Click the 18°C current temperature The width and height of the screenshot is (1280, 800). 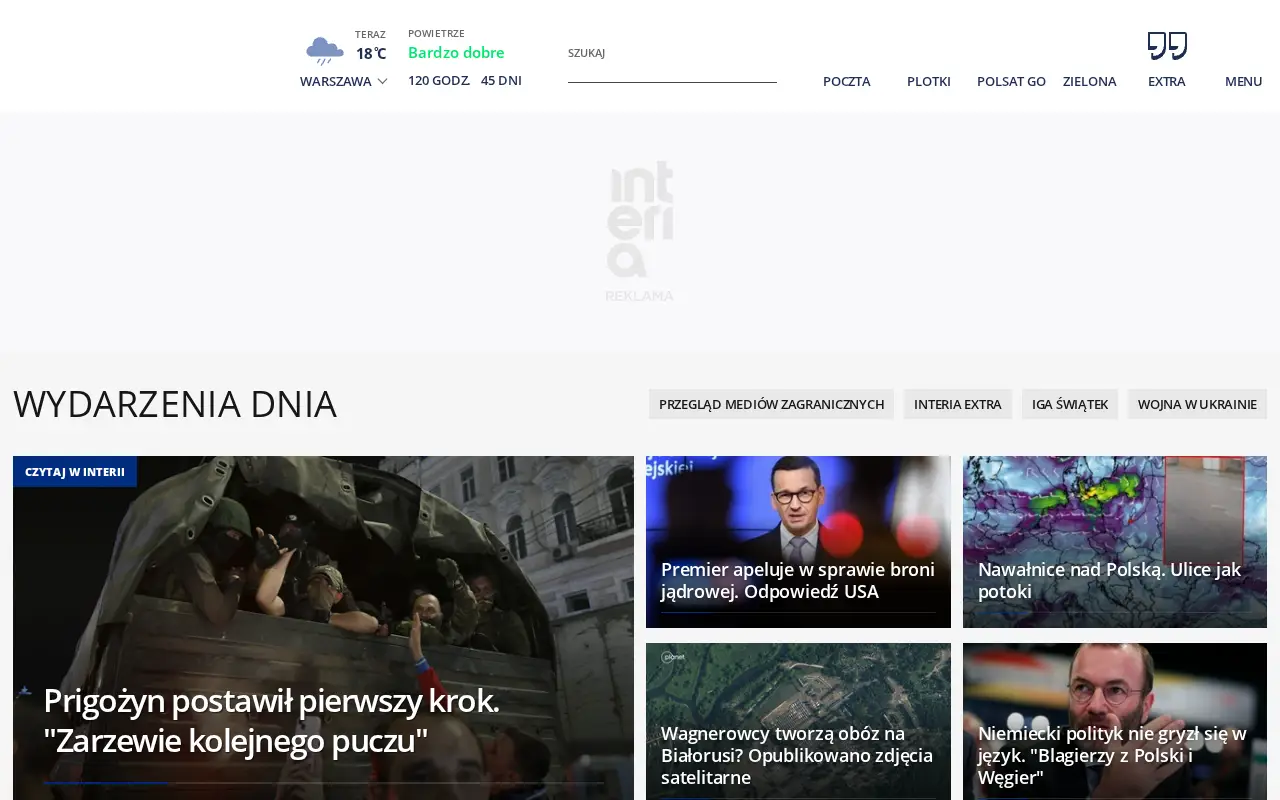(x=371, y=54)
